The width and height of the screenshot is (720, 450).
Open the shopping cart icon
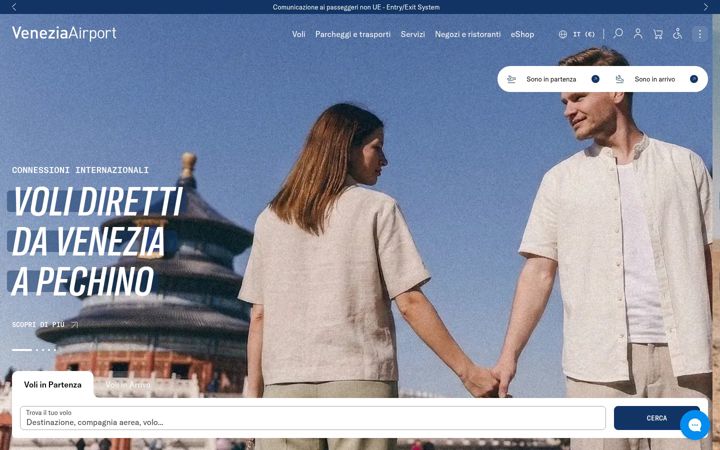pos(658,34)
